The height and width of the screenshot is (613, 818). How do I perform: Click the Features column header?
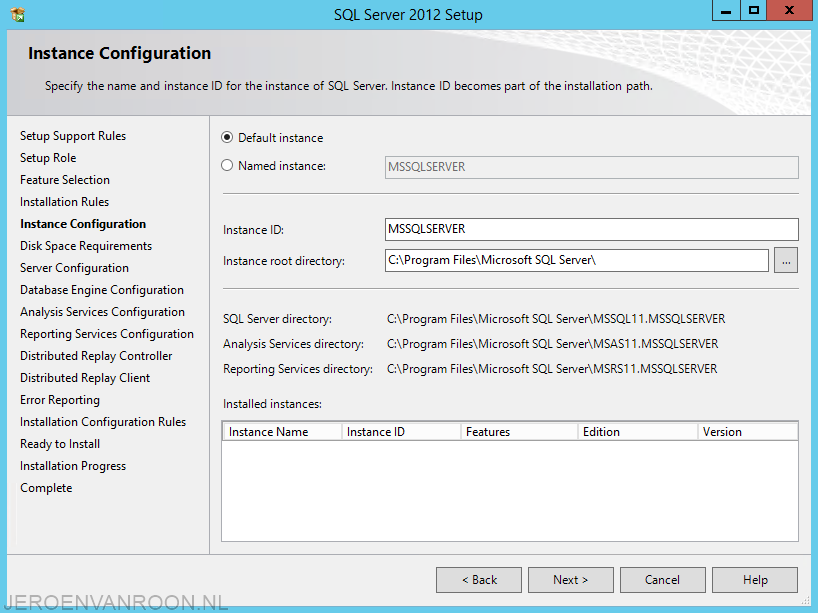[520, 432]
